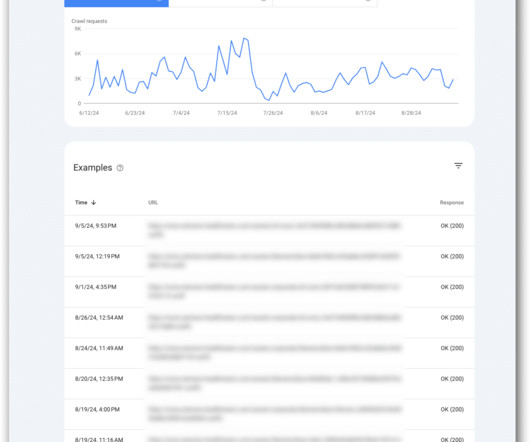Click the lowest dip near 7/26/24 on chart
This screenshot has height=442, width=530.
tap(269, 100)
